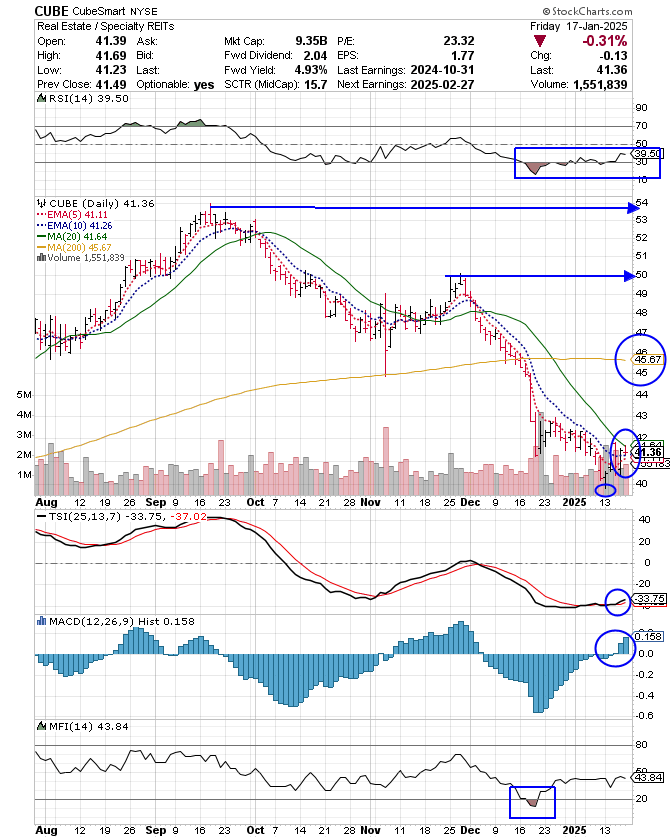Click the green MA(20) legend line marker
The width and height of the screenshot is (670, 838).
(x=42, y=236)
